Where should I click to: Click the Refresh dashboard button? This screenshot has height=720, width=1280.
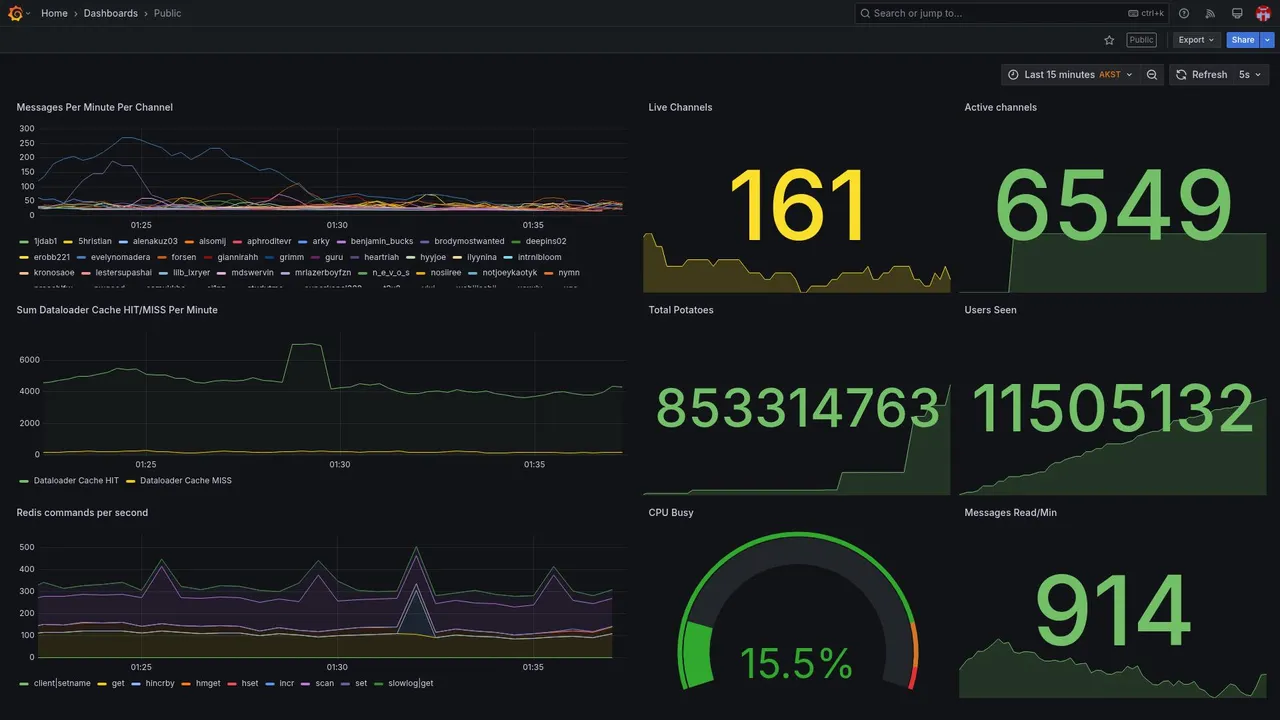pyautogui.click(x=1200, y=75)
